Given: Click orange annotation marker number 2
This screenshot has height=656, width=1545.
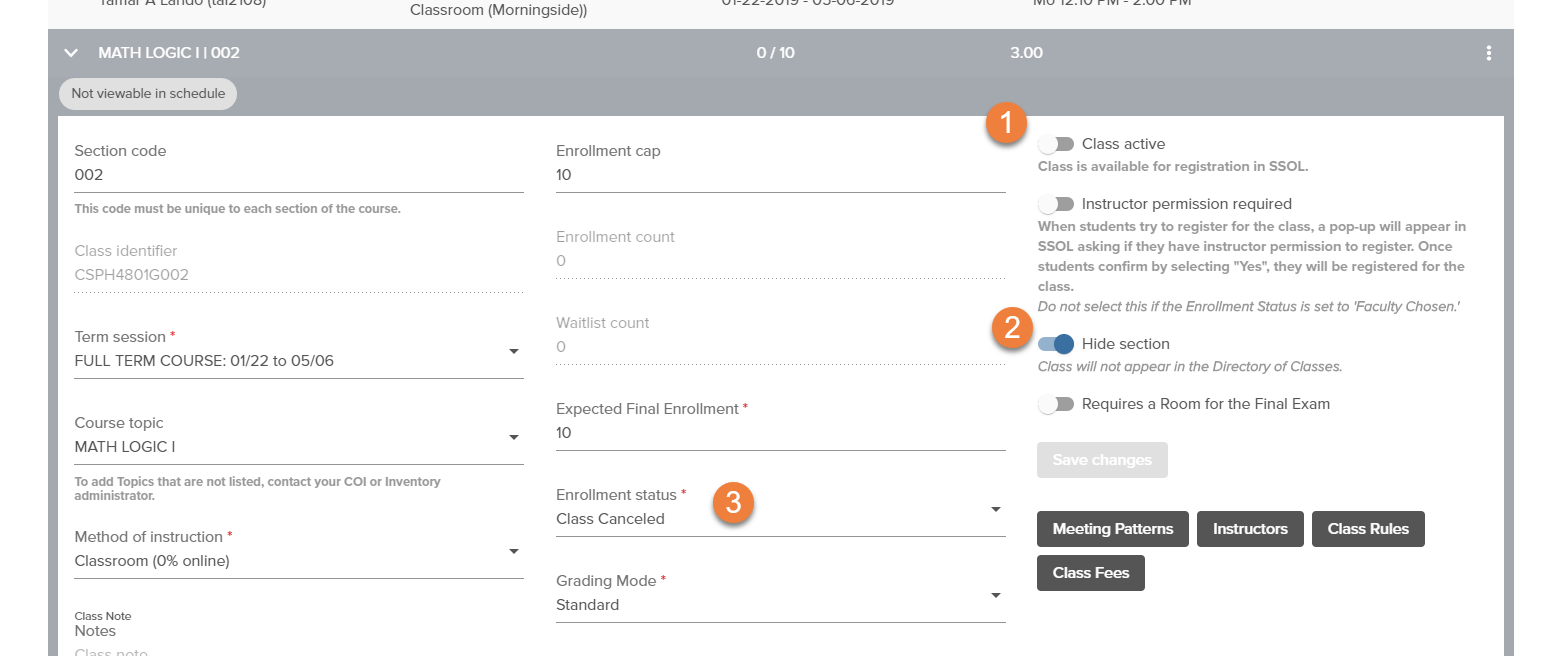Looking at the screenshot, I should [x=1012, y=329].
